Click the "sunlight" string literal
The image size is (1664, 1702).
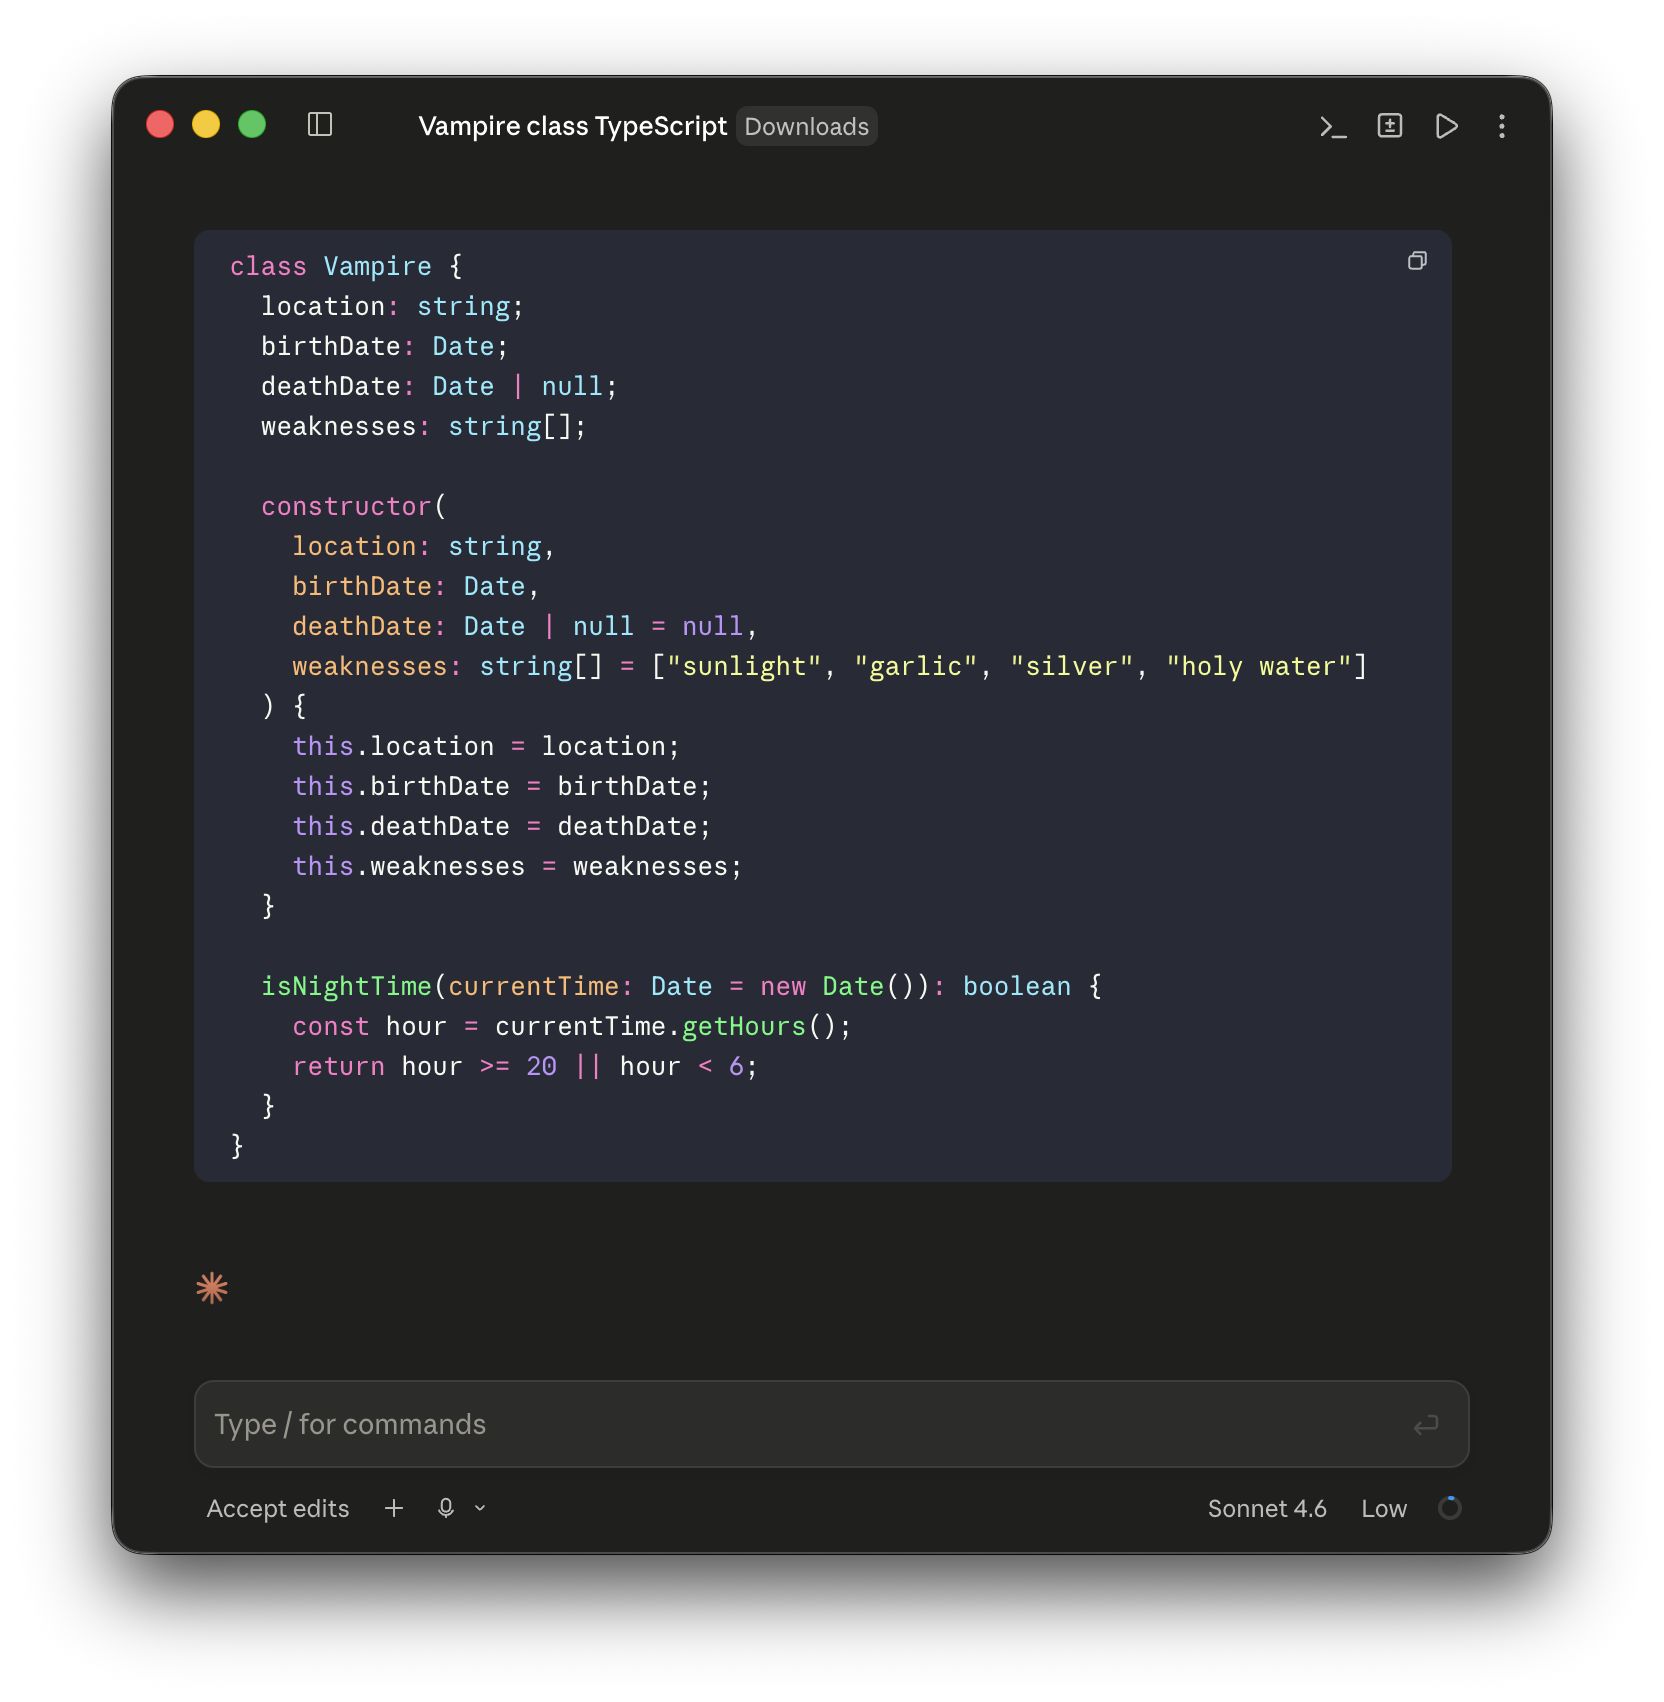[x=744, y=666]
